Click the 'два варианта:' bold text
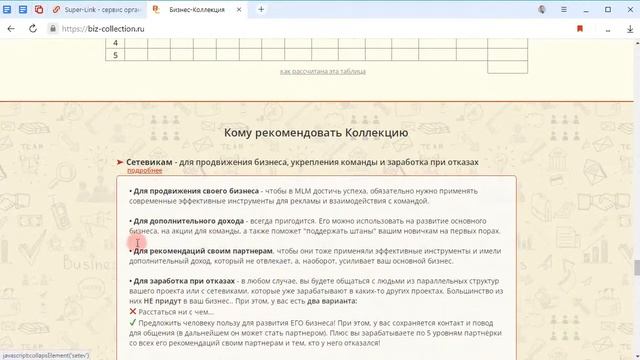This screenshot has height=360, width=640. tap(332, 301)
